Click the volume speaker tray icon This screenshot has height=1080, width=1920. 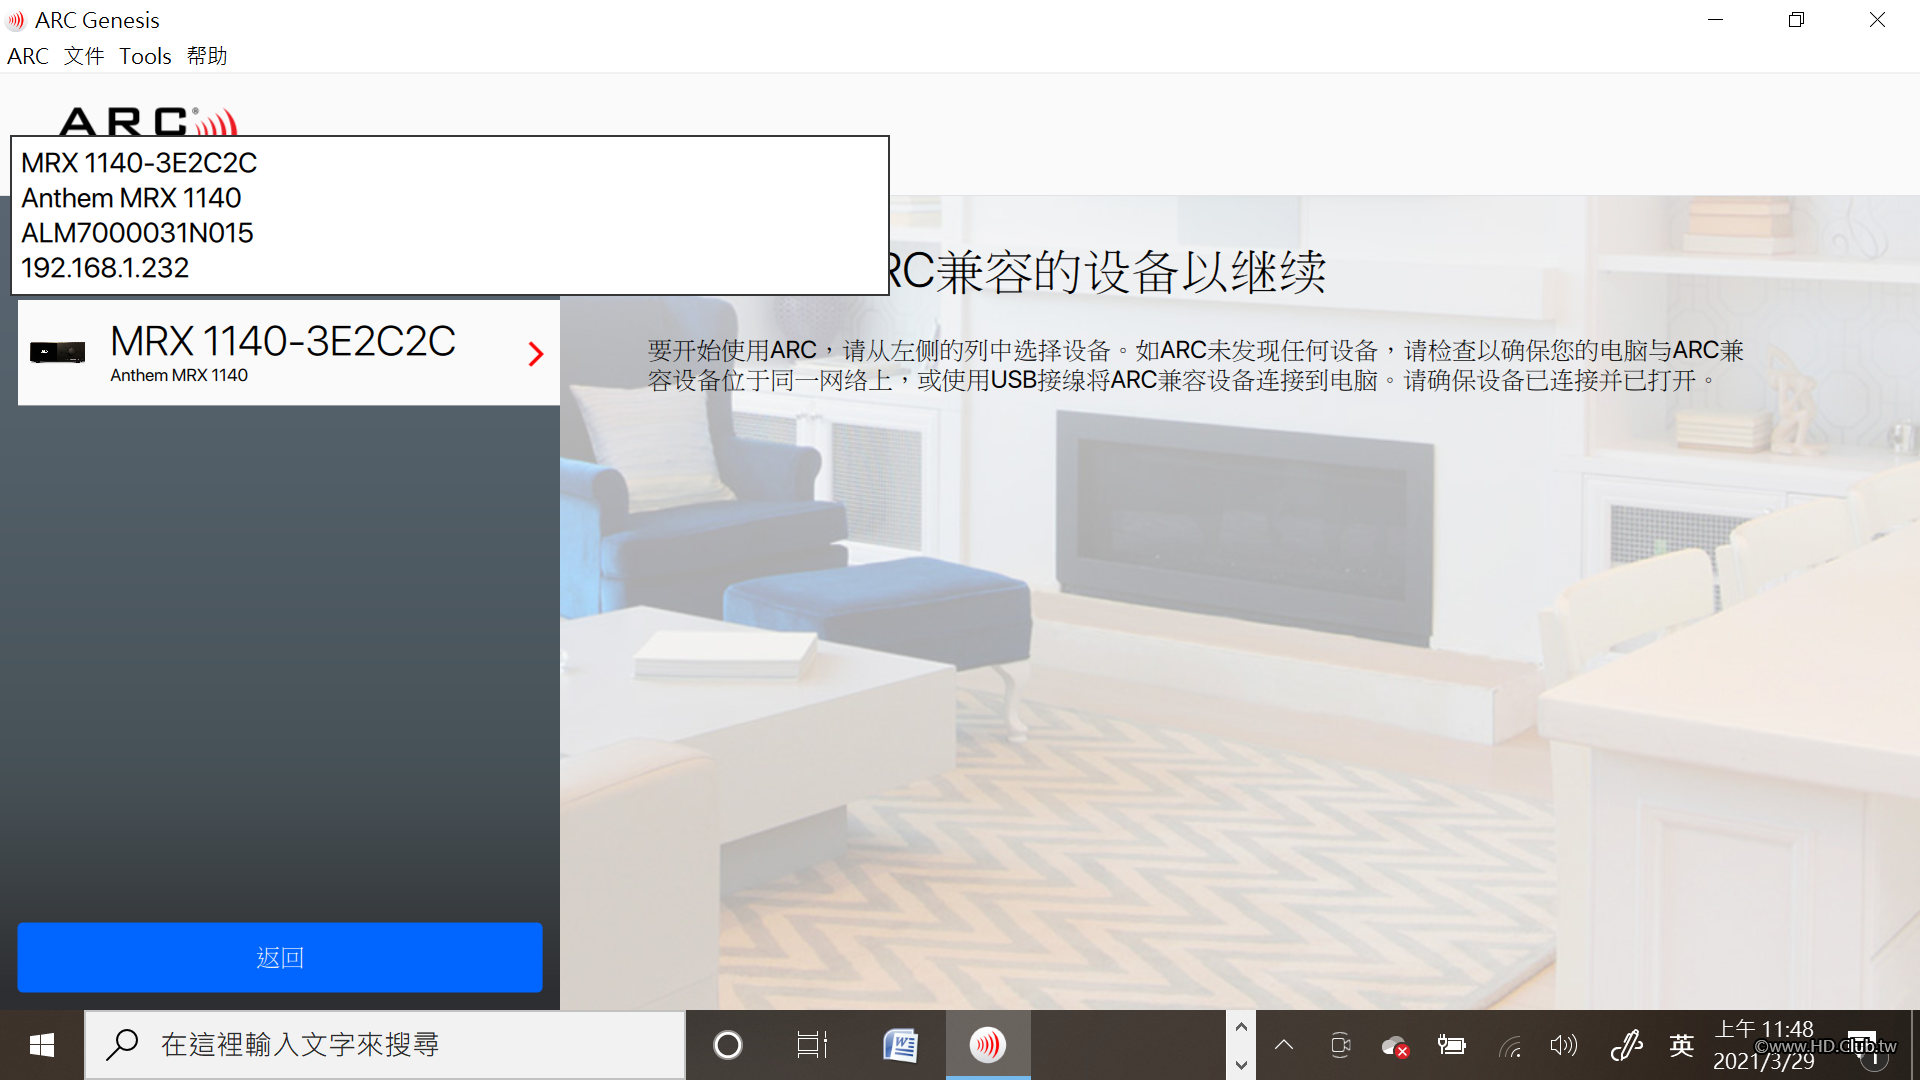tap(1563, 1046)
